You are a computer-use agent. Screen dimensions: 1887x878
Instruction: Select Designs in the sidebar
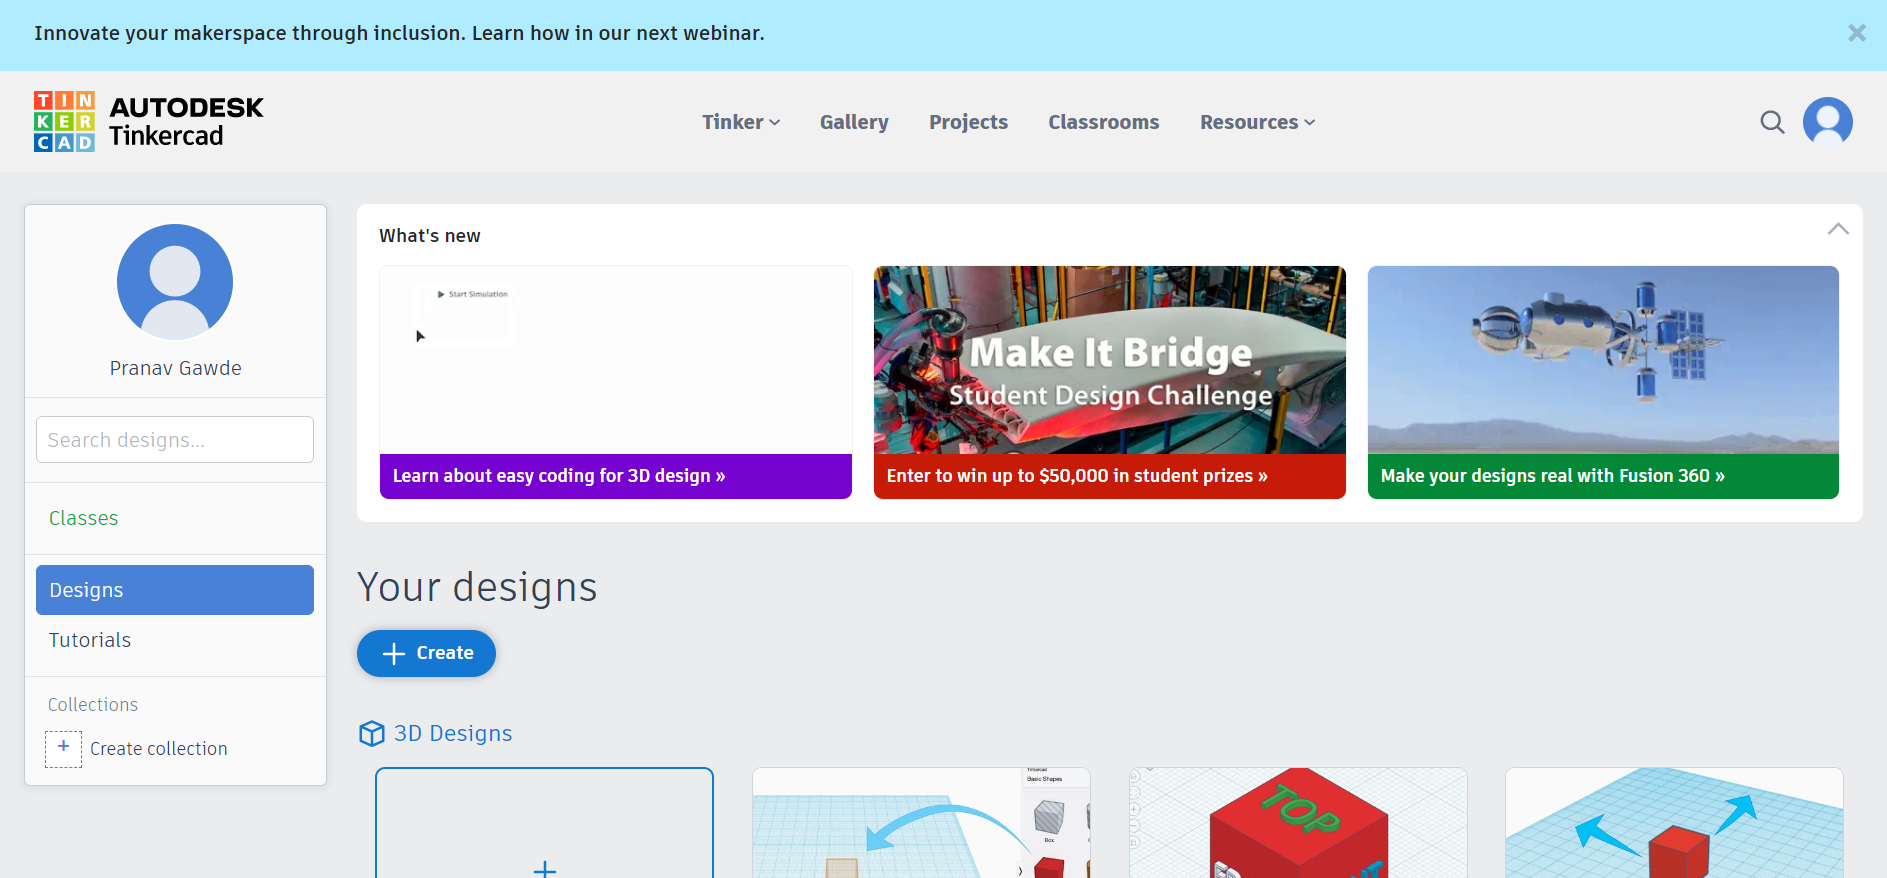point(175,590)
